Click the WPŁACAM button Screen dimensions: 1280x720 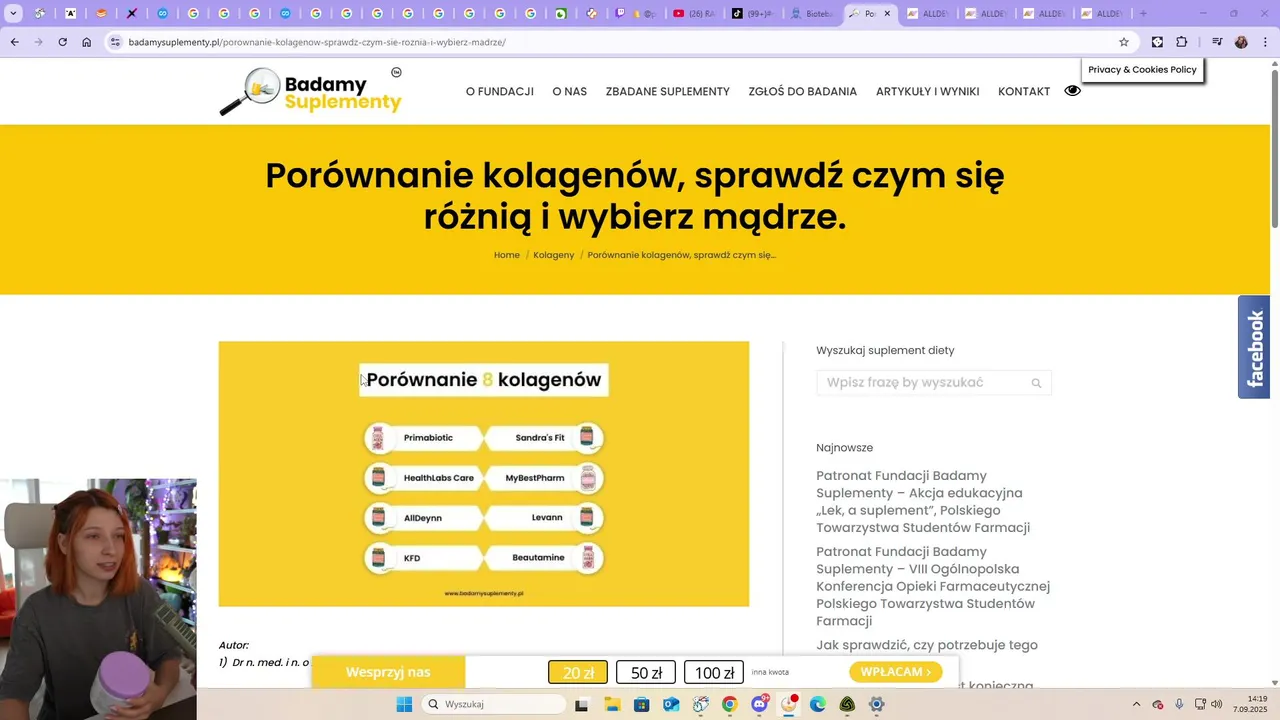click(x=895, y=672)
